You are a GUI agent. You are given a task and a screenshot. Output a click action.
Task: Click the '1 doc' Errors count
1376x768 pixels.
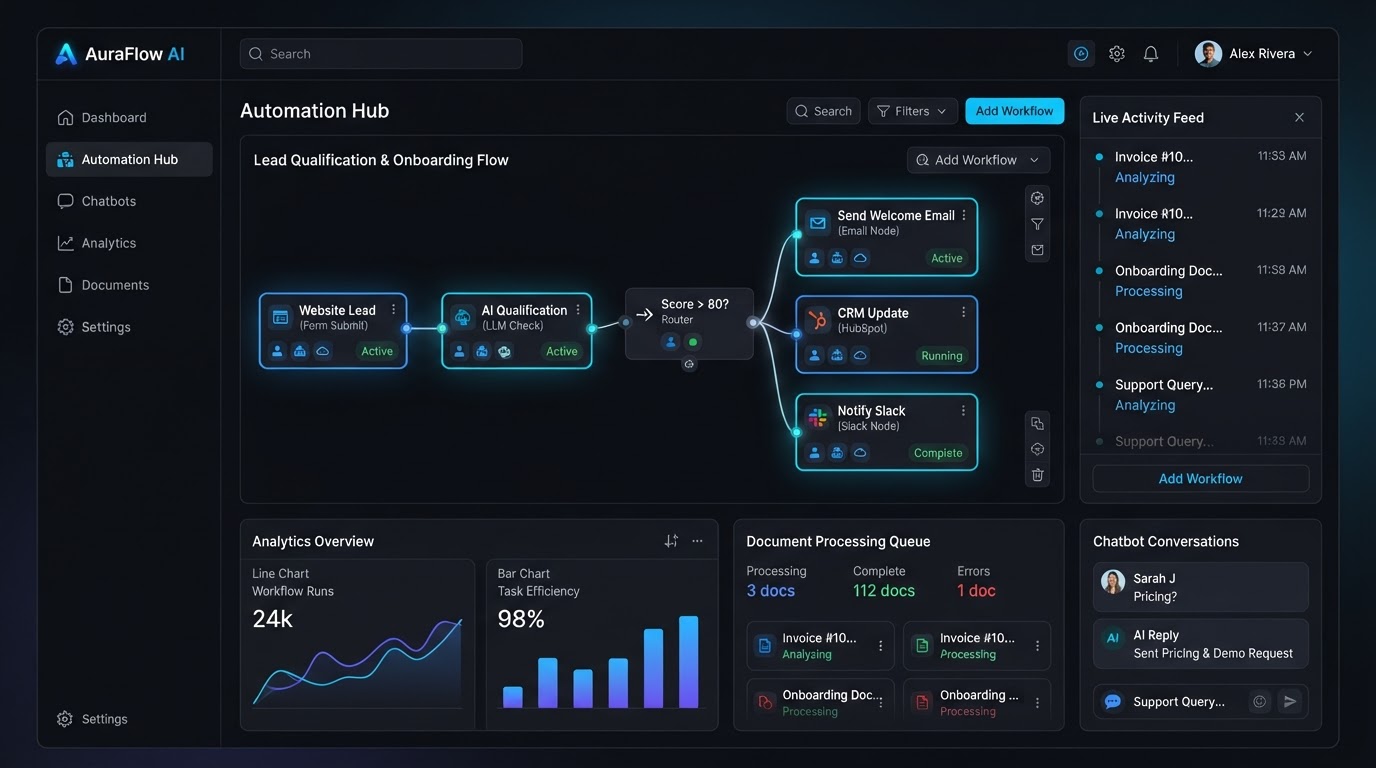976,591
